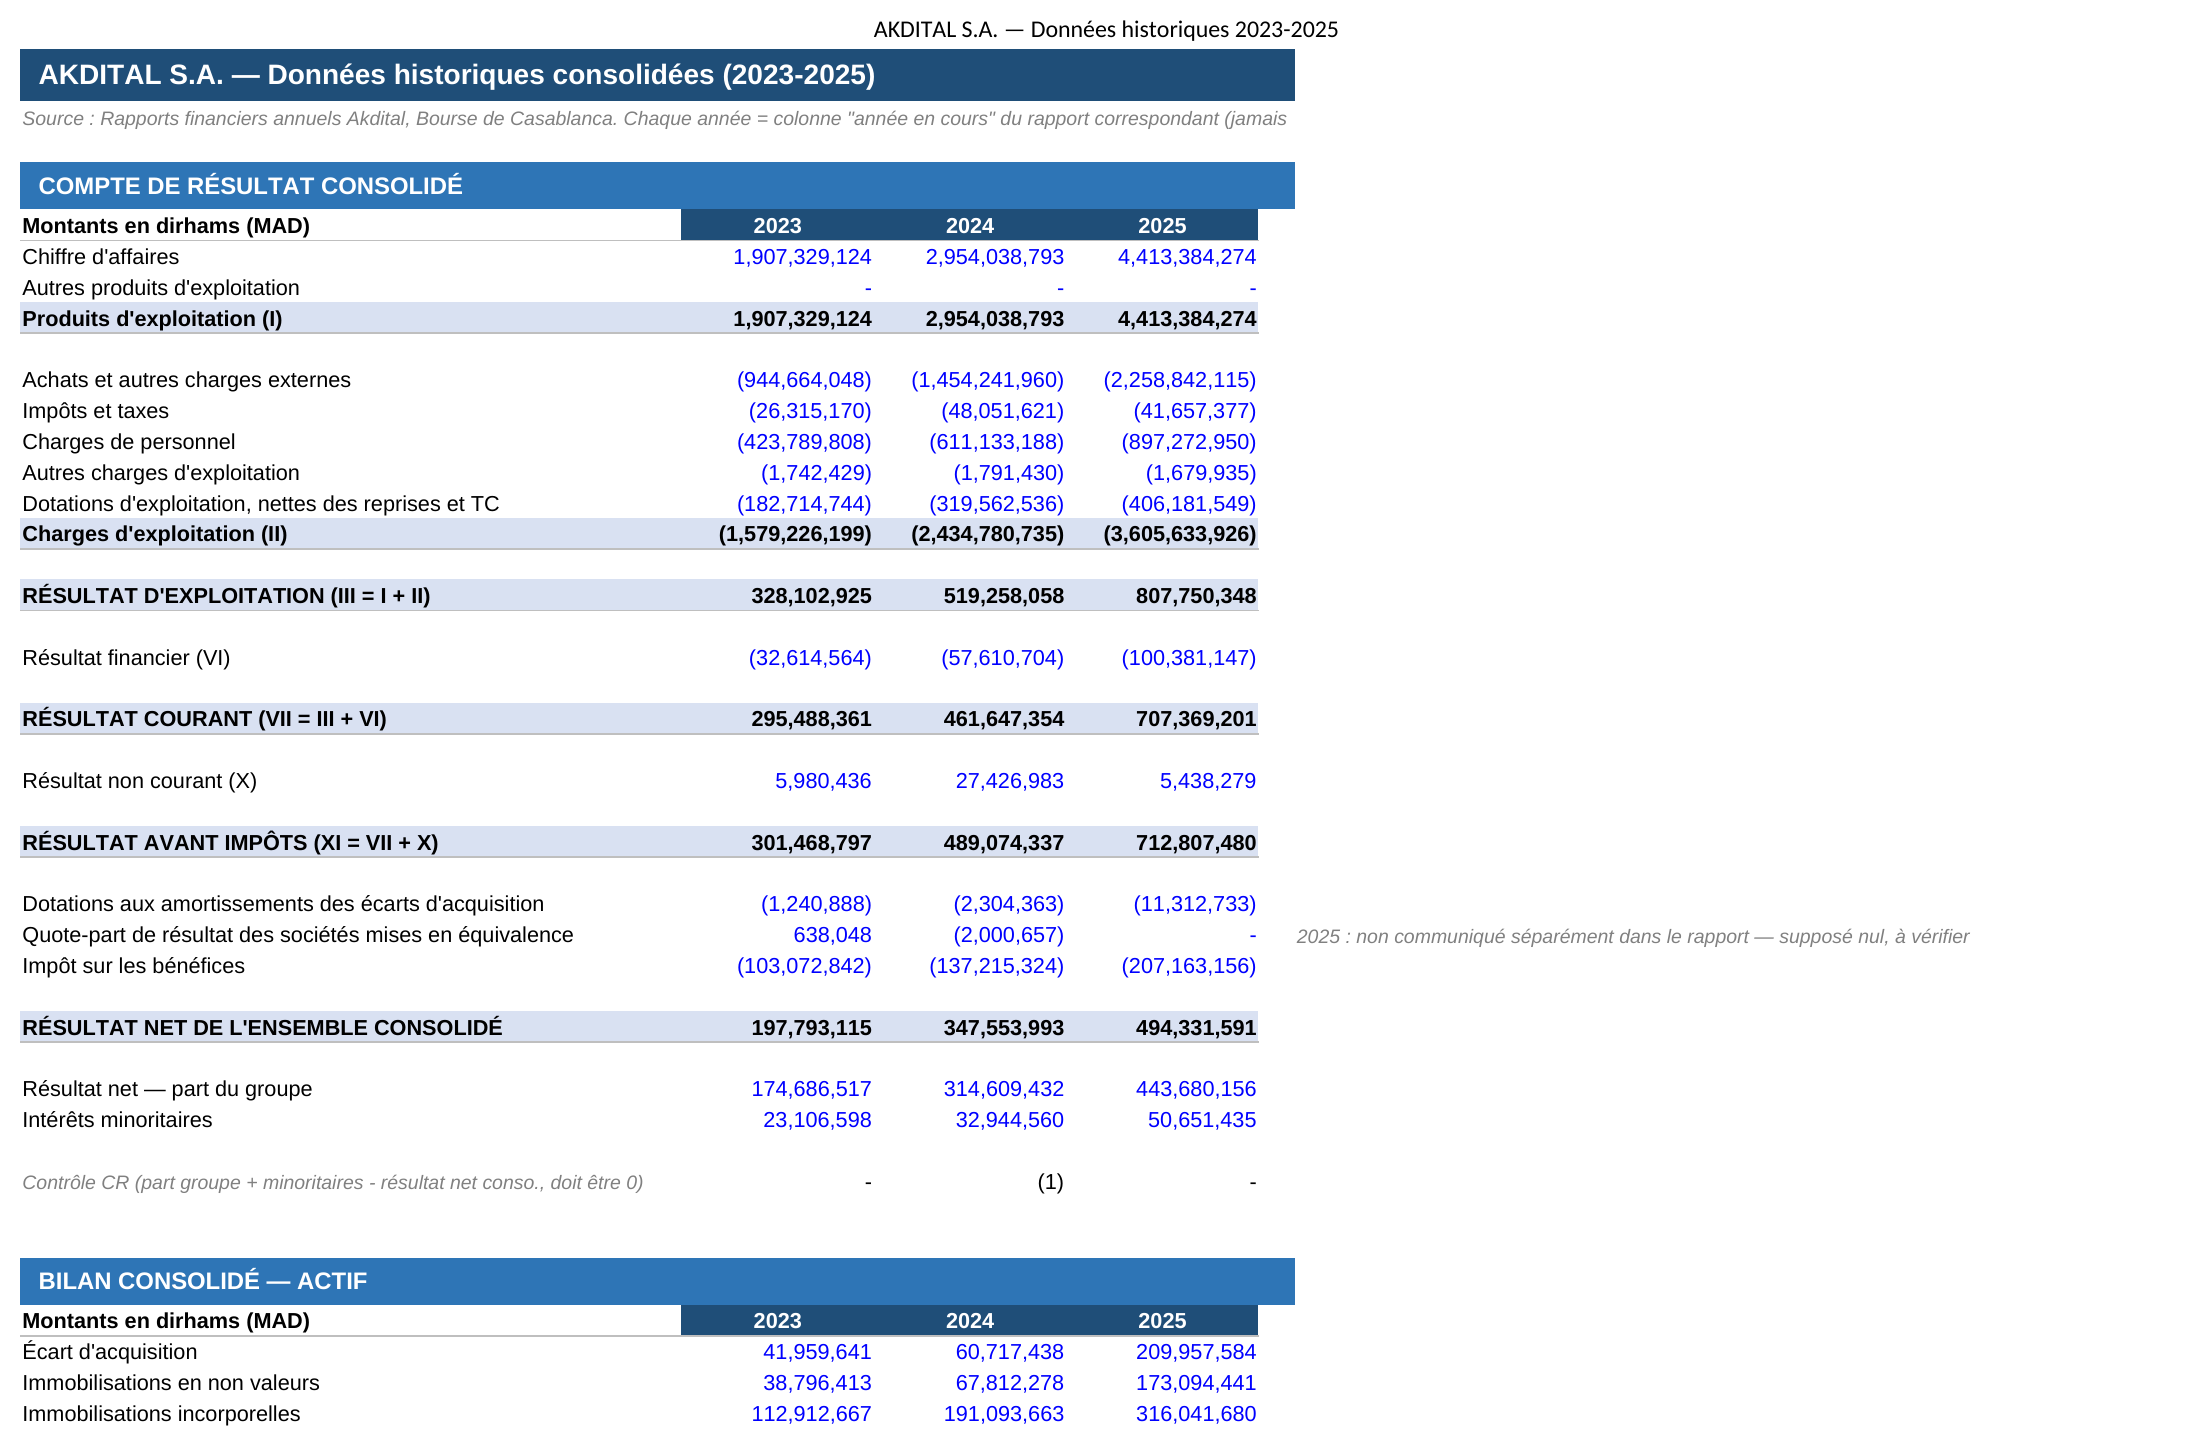Screen dimensions: 2210x1443
Task: Click 'Dotations aux amortissements des écarts d'acquisition'
Action: pos(283,904)
